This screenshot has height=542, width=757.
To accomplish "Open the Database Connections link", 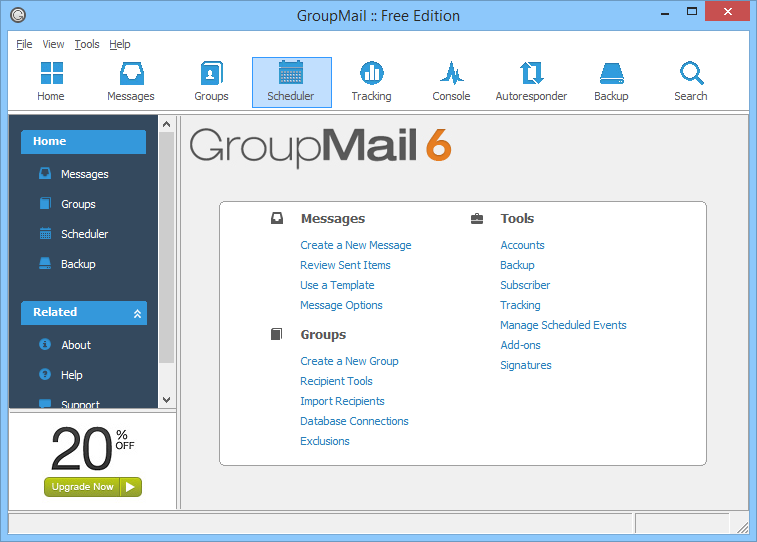I will tap(354, 421).
